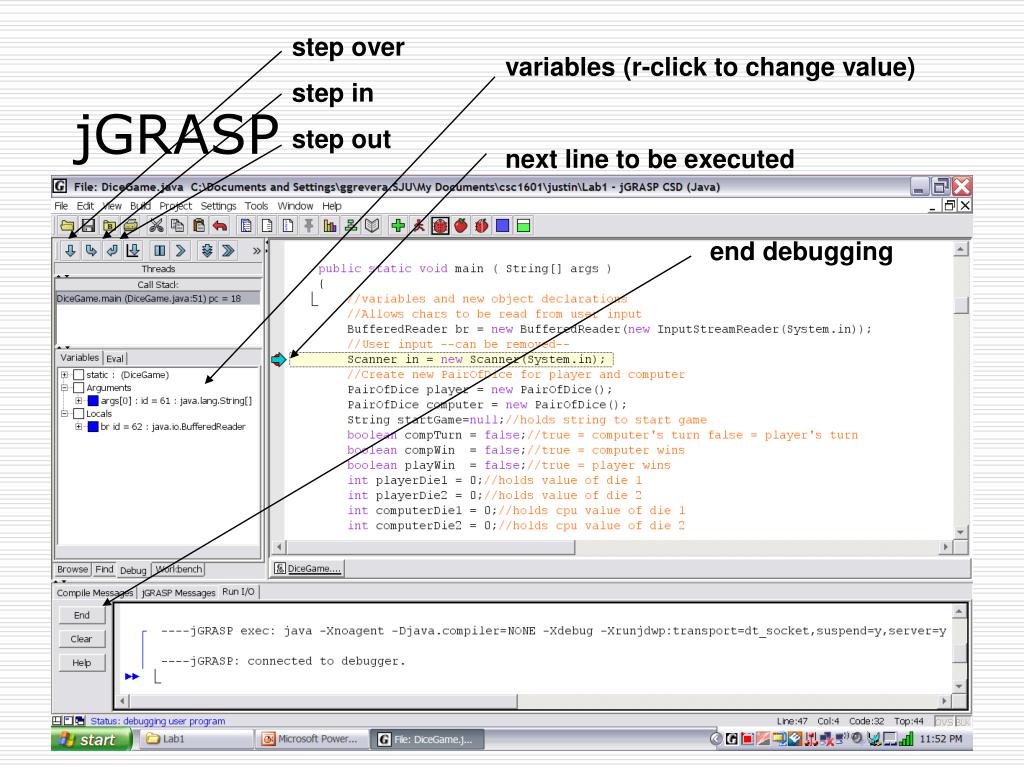
Task: Click the Auto Step debug icon
Action: pyautogui.click(x=207, y=250)
